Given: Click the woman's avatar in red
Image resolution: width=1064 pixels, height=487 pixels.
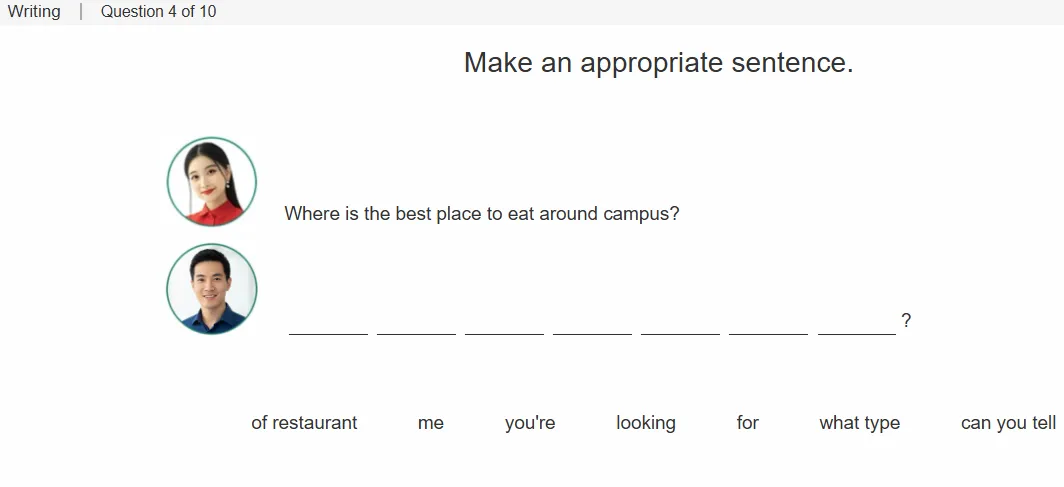Looking at the screenshot, I should 212,182.
